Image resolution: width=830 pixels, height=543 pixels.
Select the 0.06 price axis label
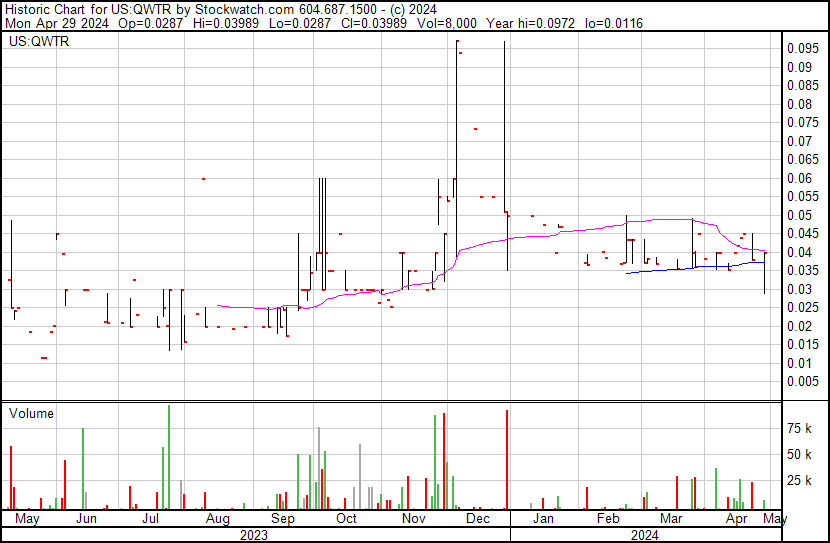click(799, 178)
